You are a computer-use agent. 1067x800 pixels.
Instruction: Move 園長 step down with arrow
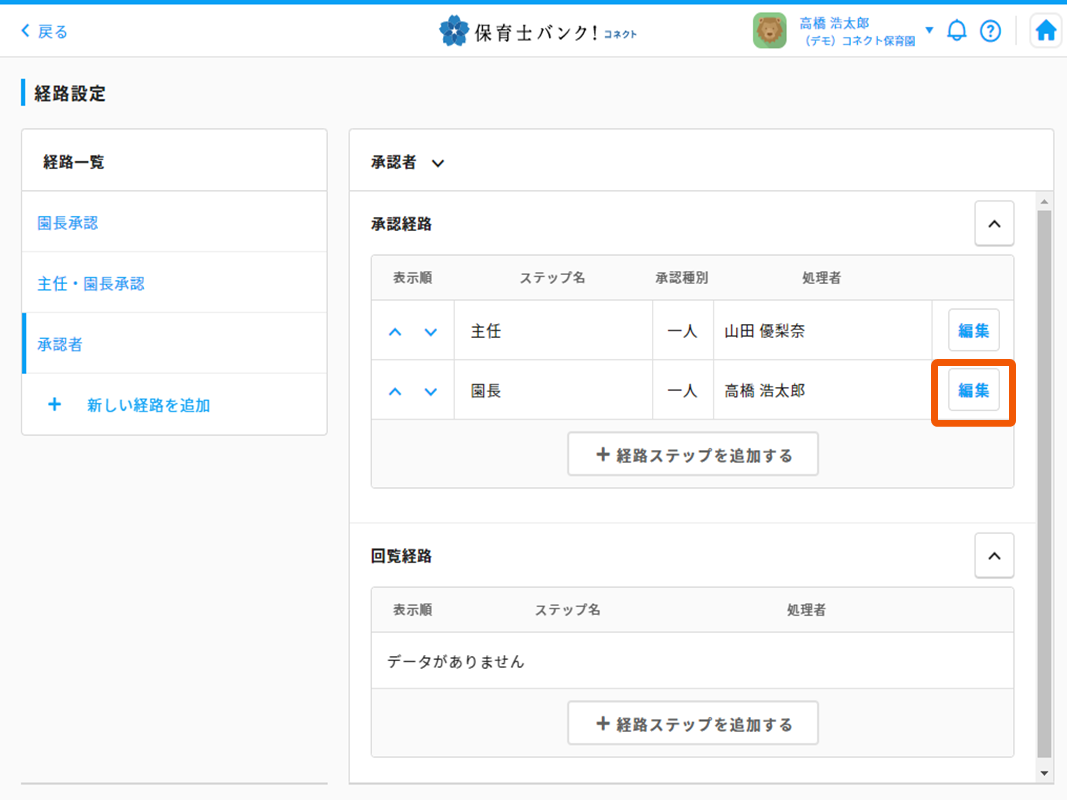[x=431, y=391]
